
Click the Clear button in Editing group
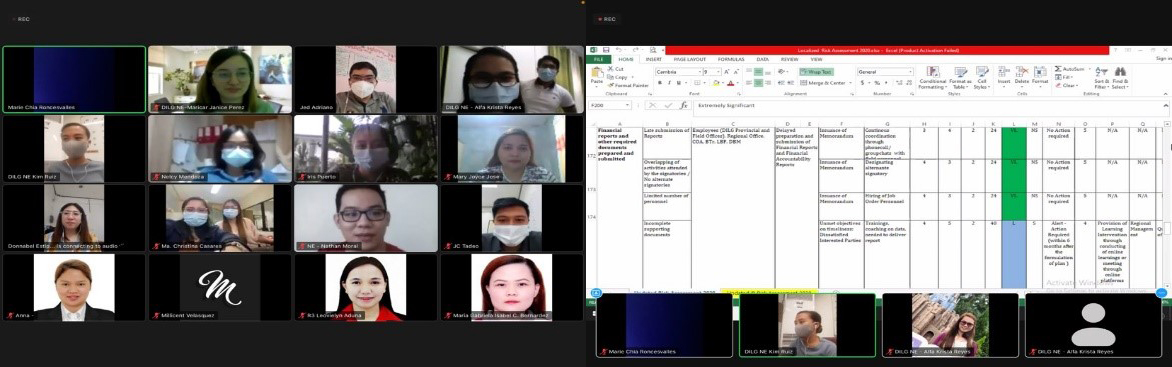[1067, 85]
